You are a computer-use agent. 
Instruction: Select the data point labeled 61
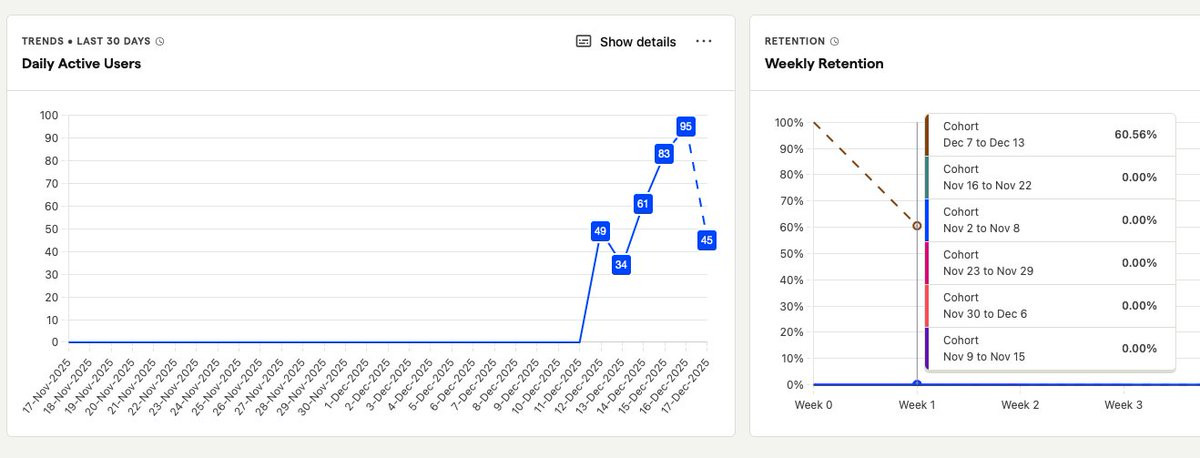coord(643,204)
